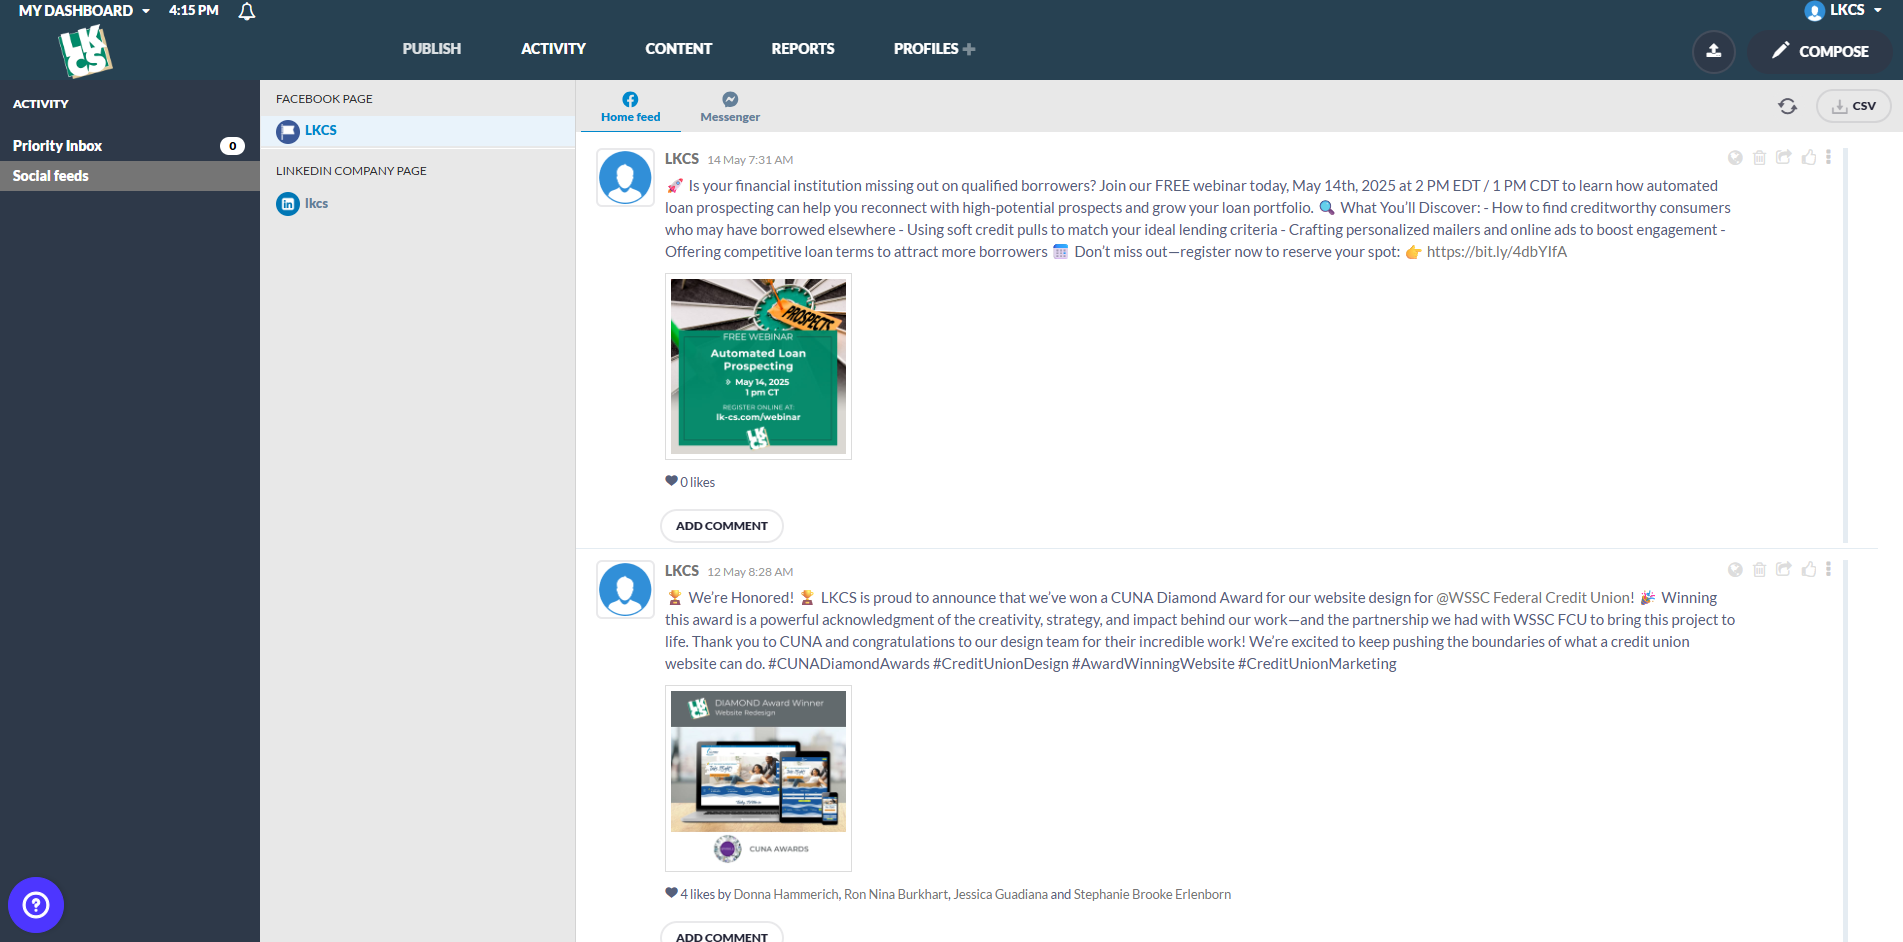The width and height of the screenshot is (1903, 942).
Task: Open more options on 14 May post
Action: point(1828,158)
